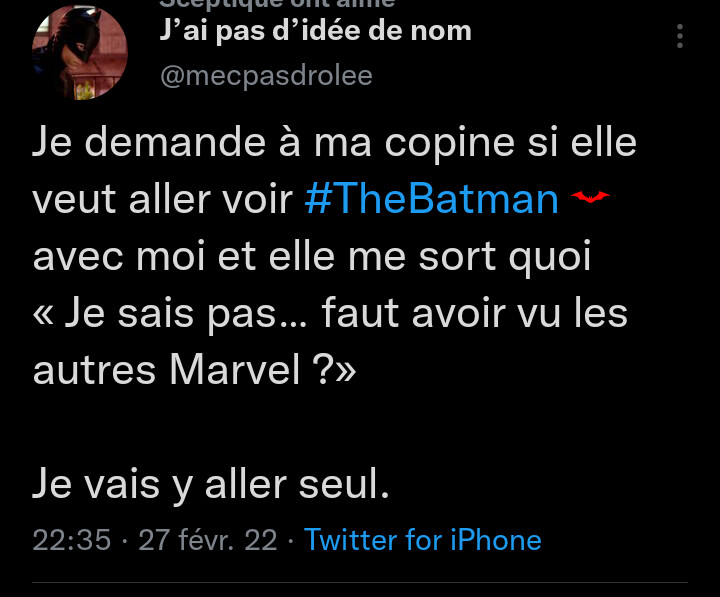This screenshot has width=720, height=597.
Task: Open the three-dot more options menu
Action: pos(680,37)
